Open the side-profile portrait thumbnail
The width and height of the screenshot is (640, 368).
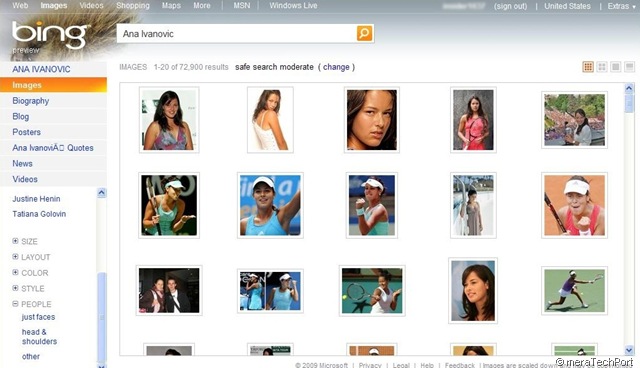point(473,290)
